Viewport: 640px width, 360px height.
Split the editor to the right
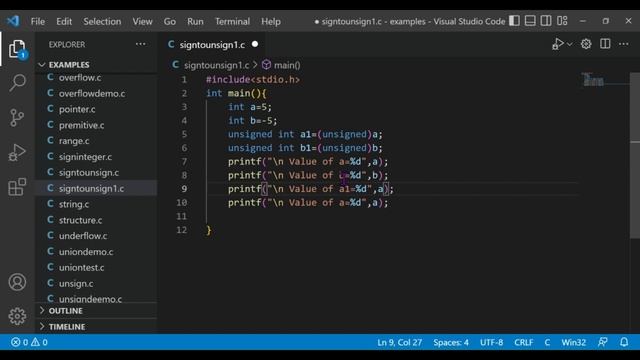click(605, 44)
